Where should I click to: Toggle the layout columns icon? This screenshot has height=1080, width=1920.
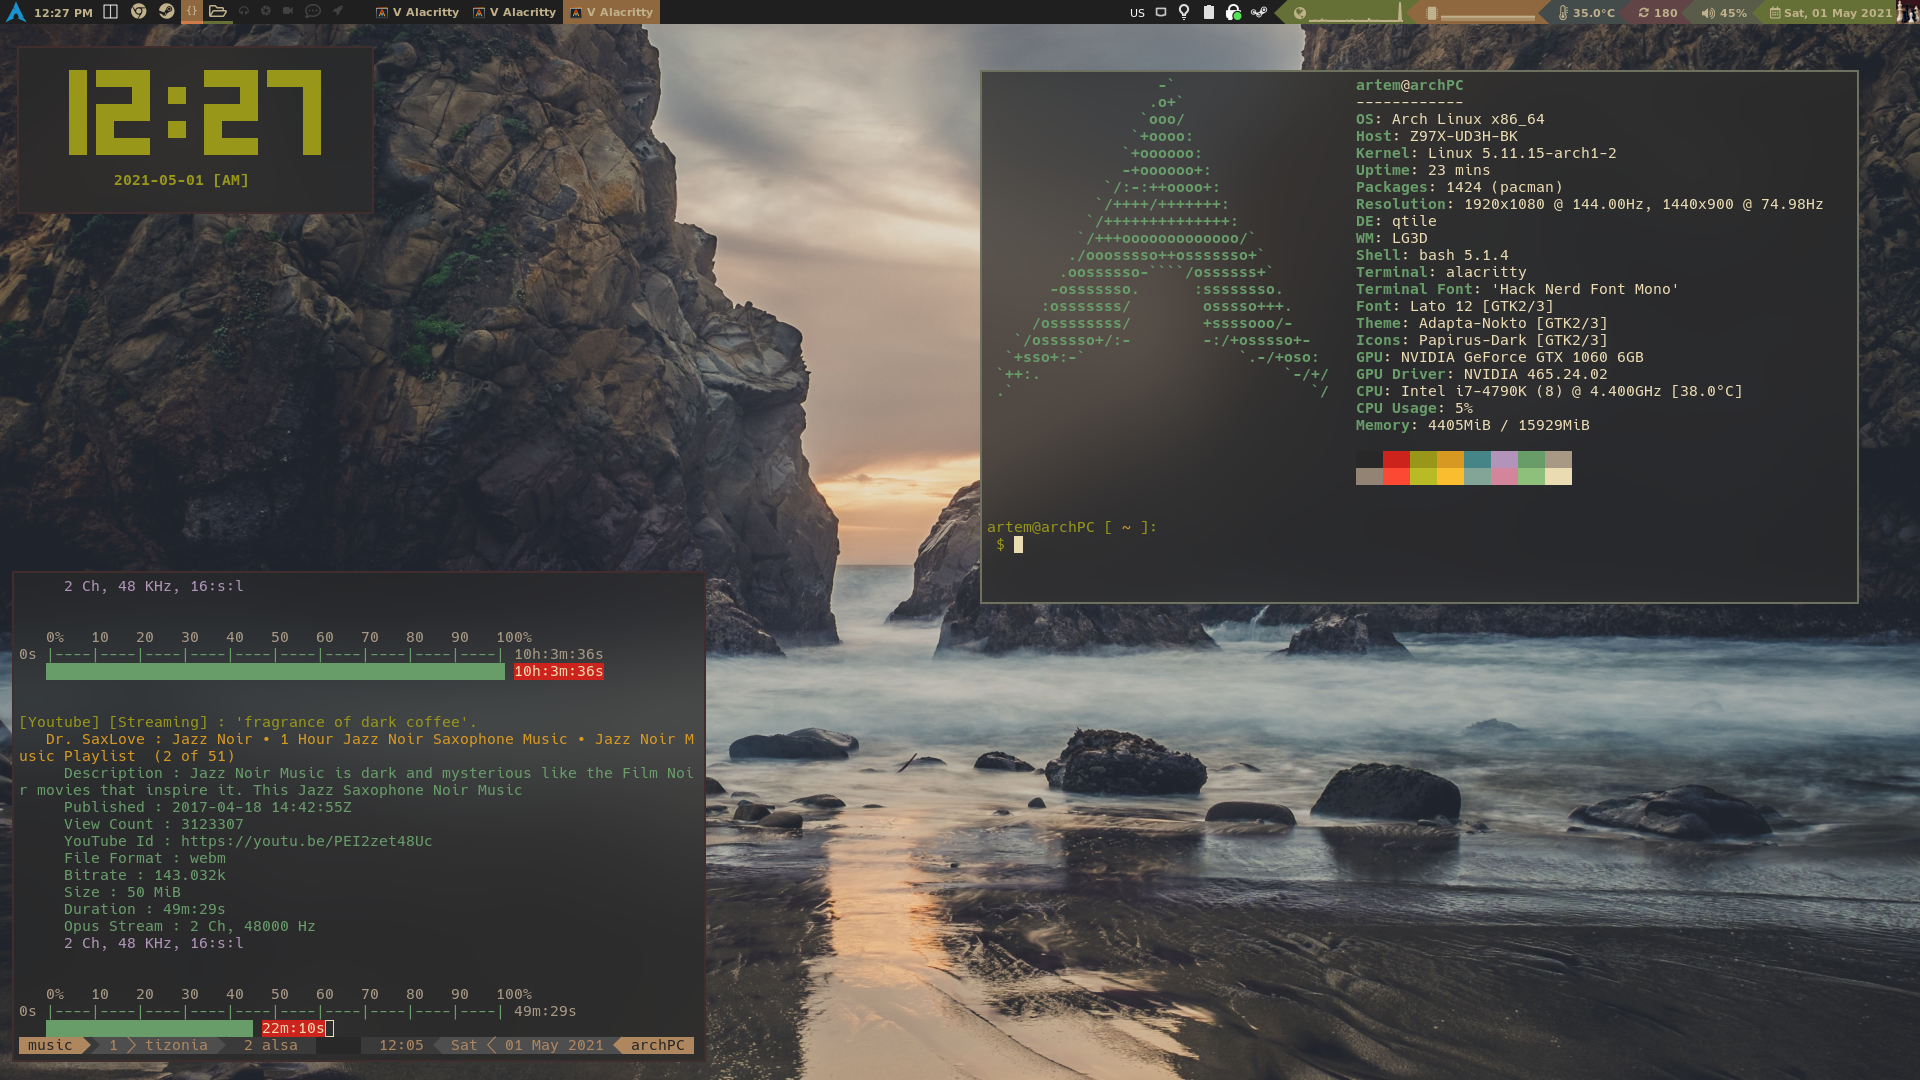click(111, 12)
